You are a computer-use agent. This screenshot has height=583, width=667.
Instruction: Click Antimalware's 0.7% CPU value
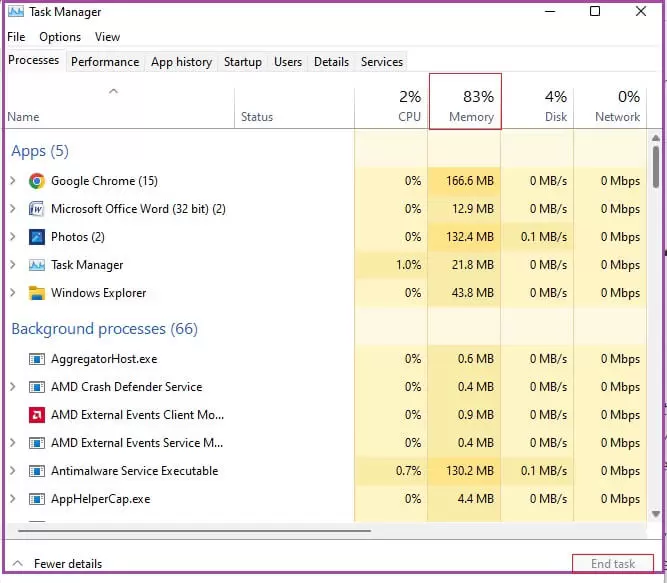click(408, 471)
